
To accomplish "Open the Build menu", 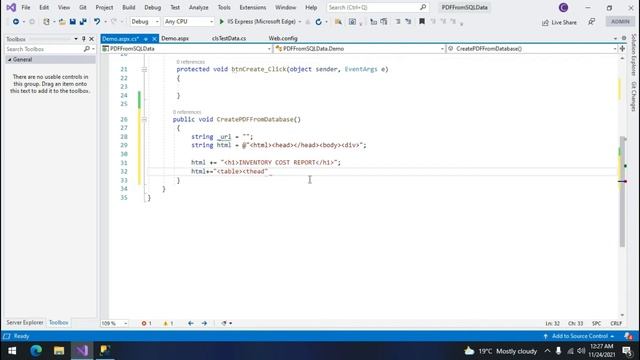I will pyautogui.click(x=129, y=7).
